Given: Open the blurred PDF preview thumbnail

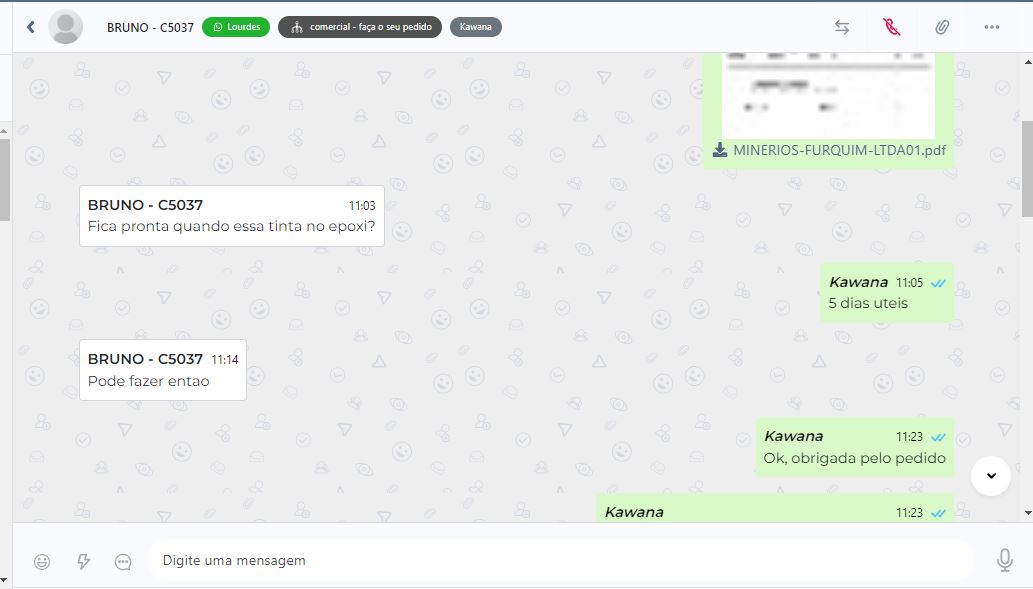Looking at the screenshot, I should point(828,96).
